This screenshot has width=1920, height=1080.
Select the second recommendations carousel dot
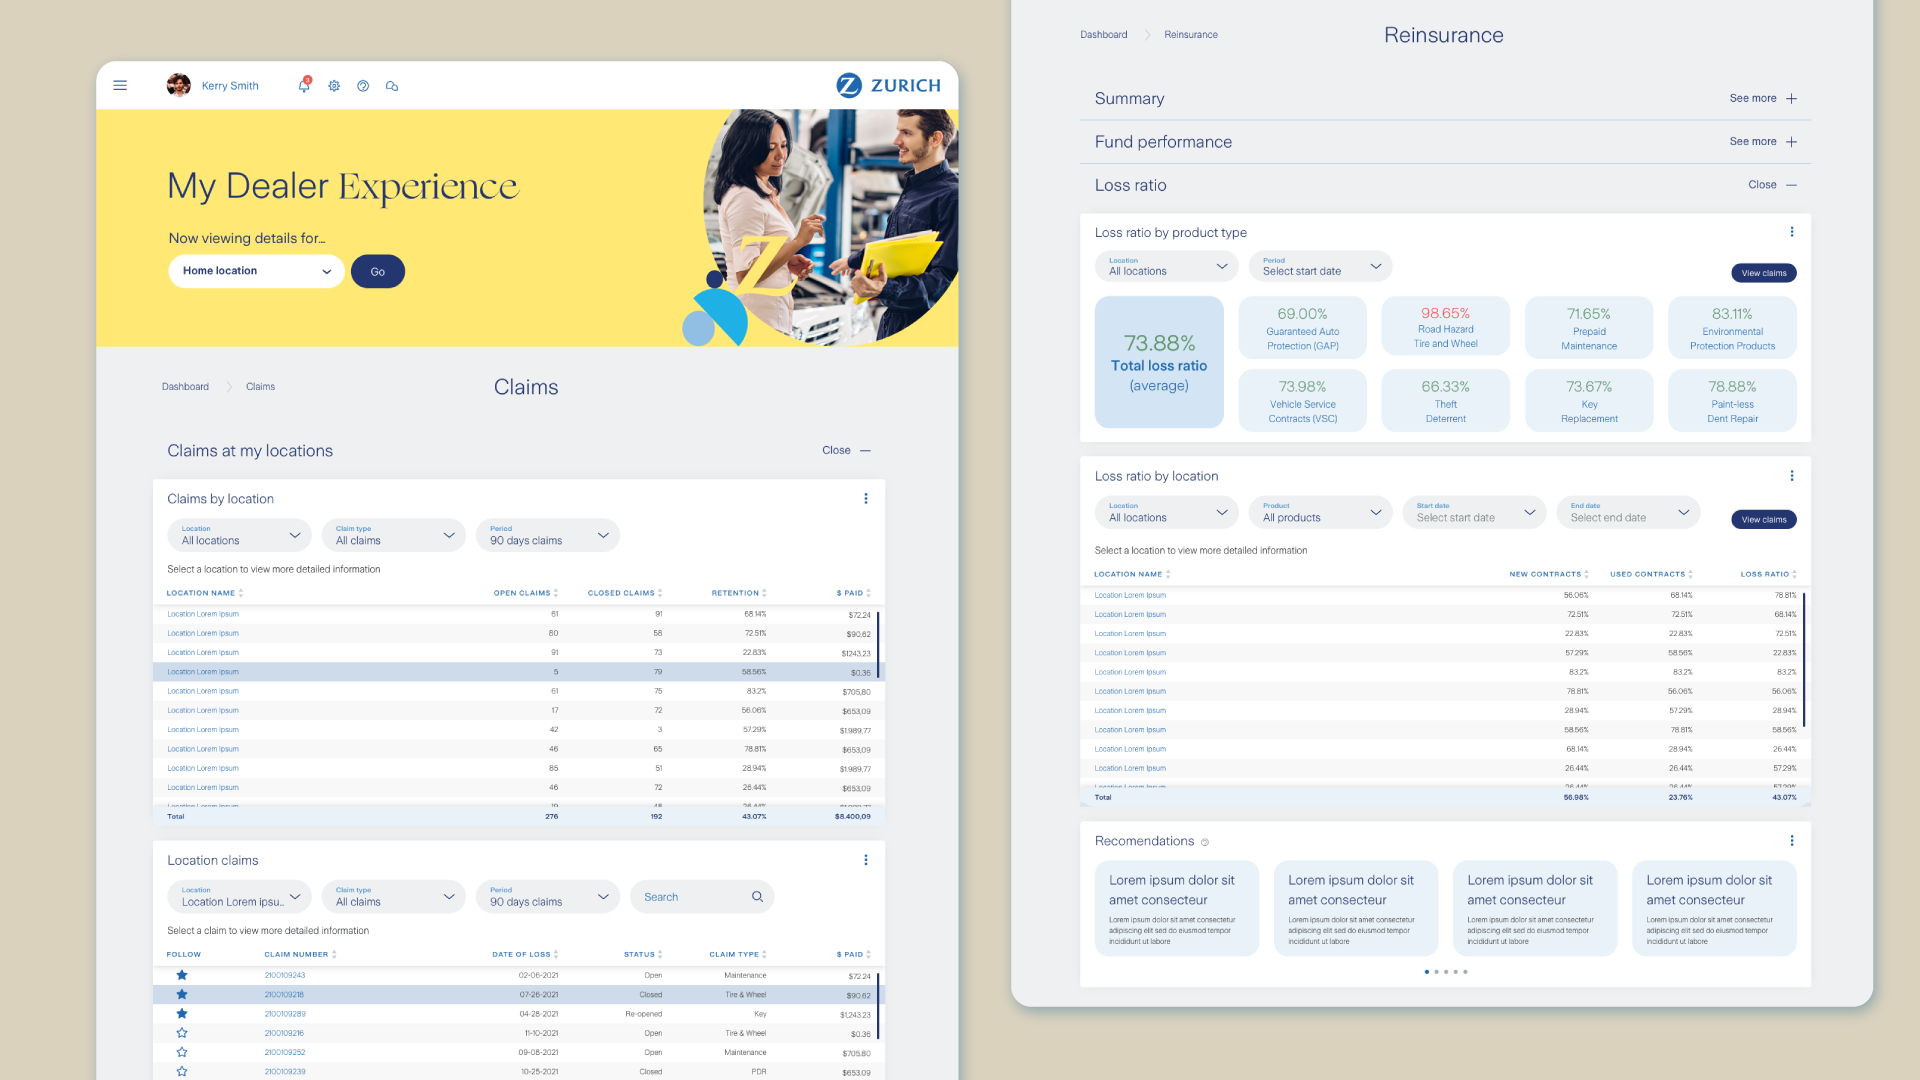click(x=1436, y=972)
